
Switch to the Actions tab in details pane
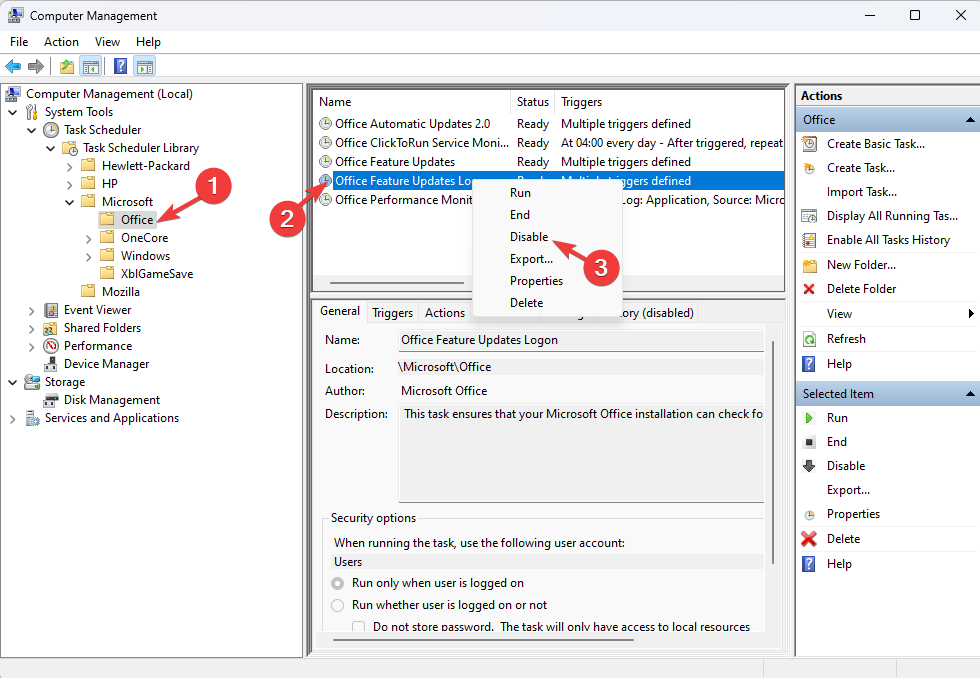(445, 312)
